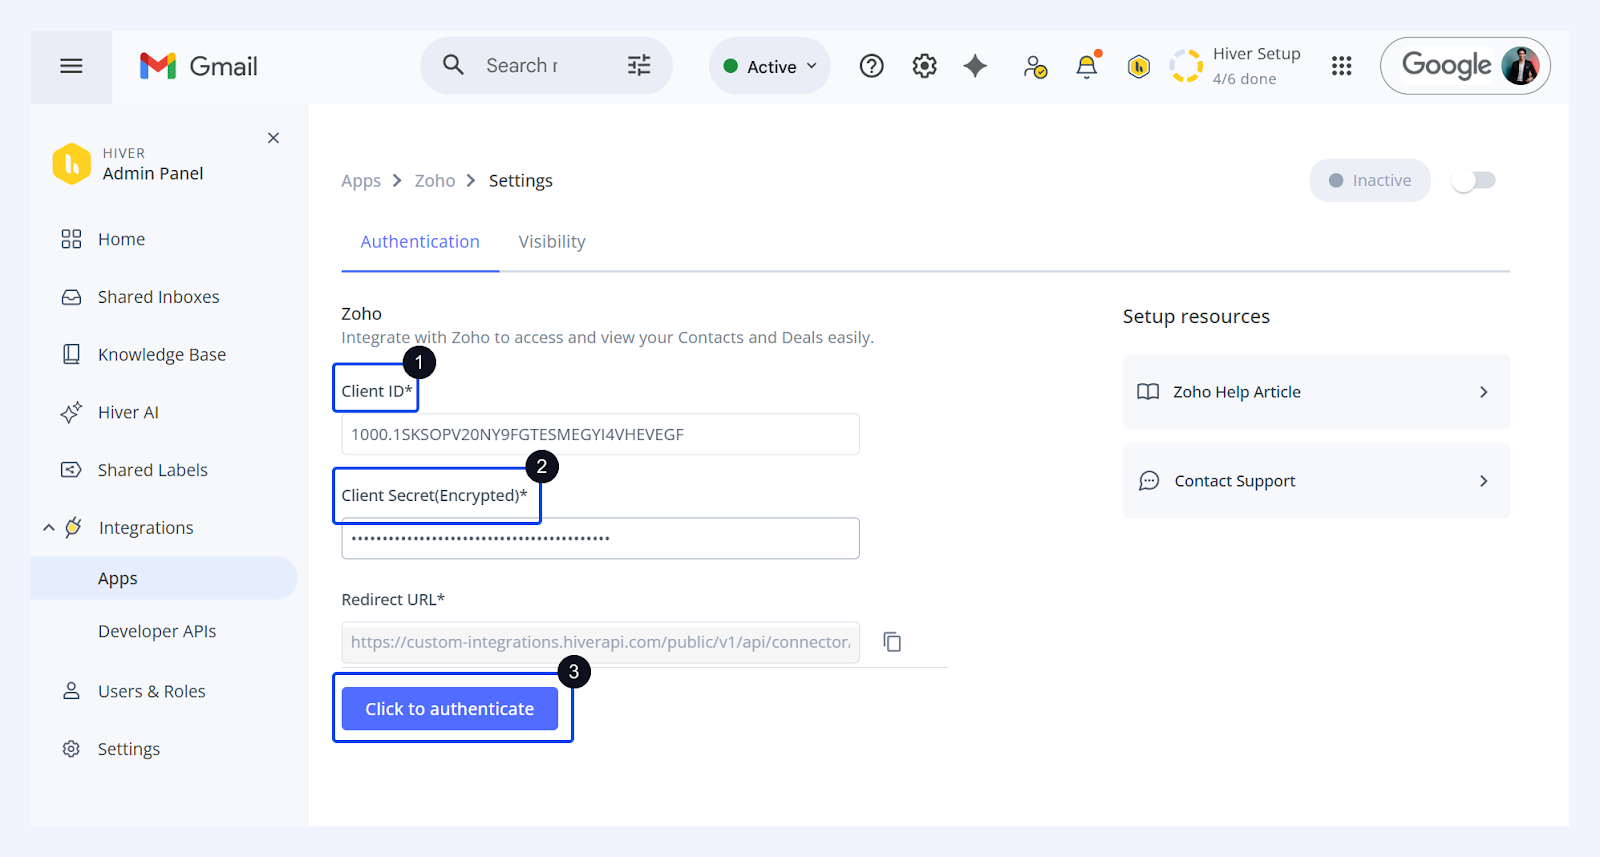
Task: Click the Shared Labels tag icon
Action: (x=71, y=470)
